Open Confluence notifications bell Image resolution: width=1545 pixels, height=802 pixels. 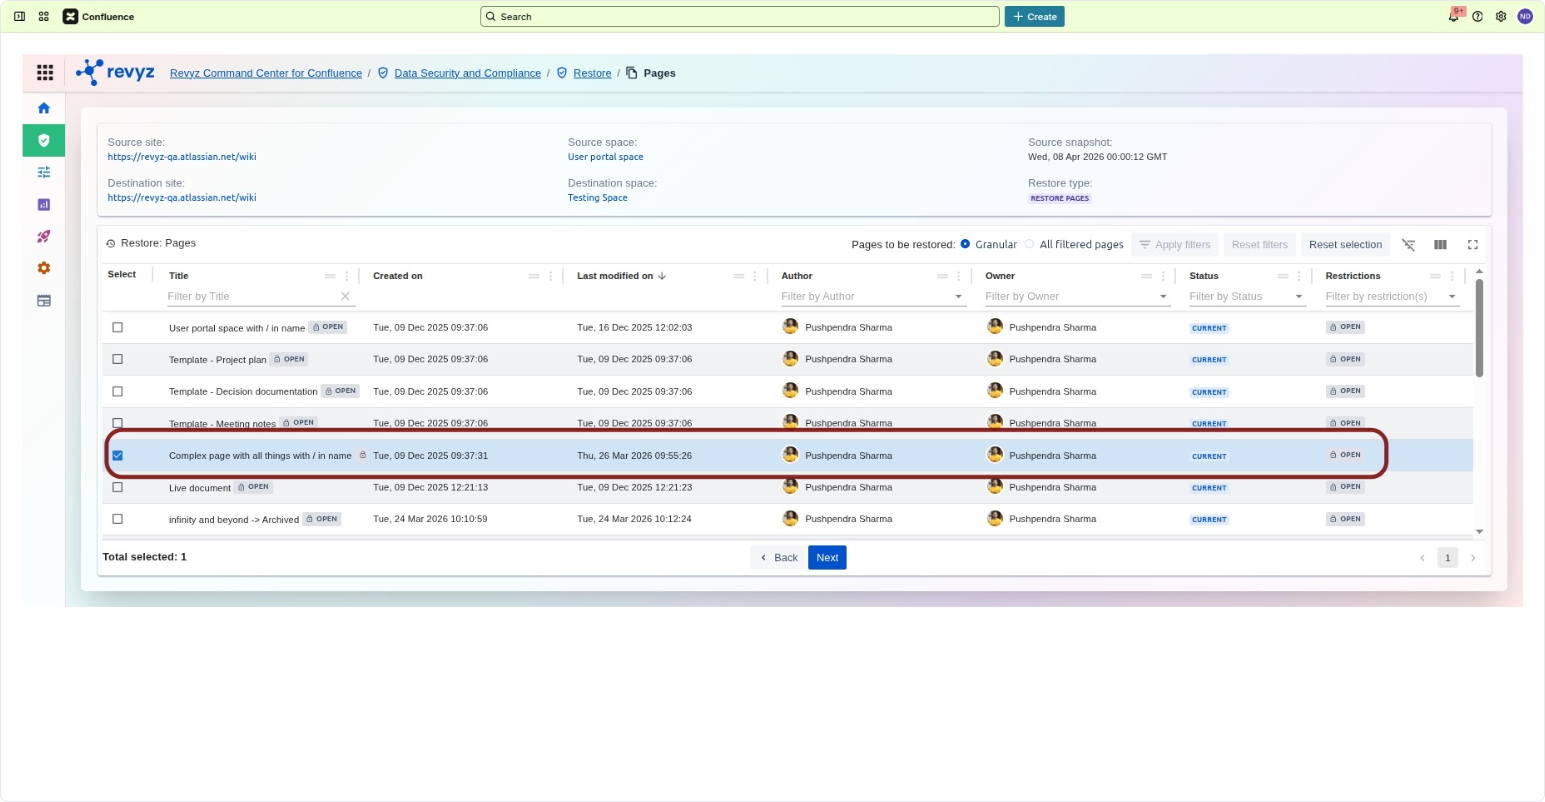tap(1453, 17)
